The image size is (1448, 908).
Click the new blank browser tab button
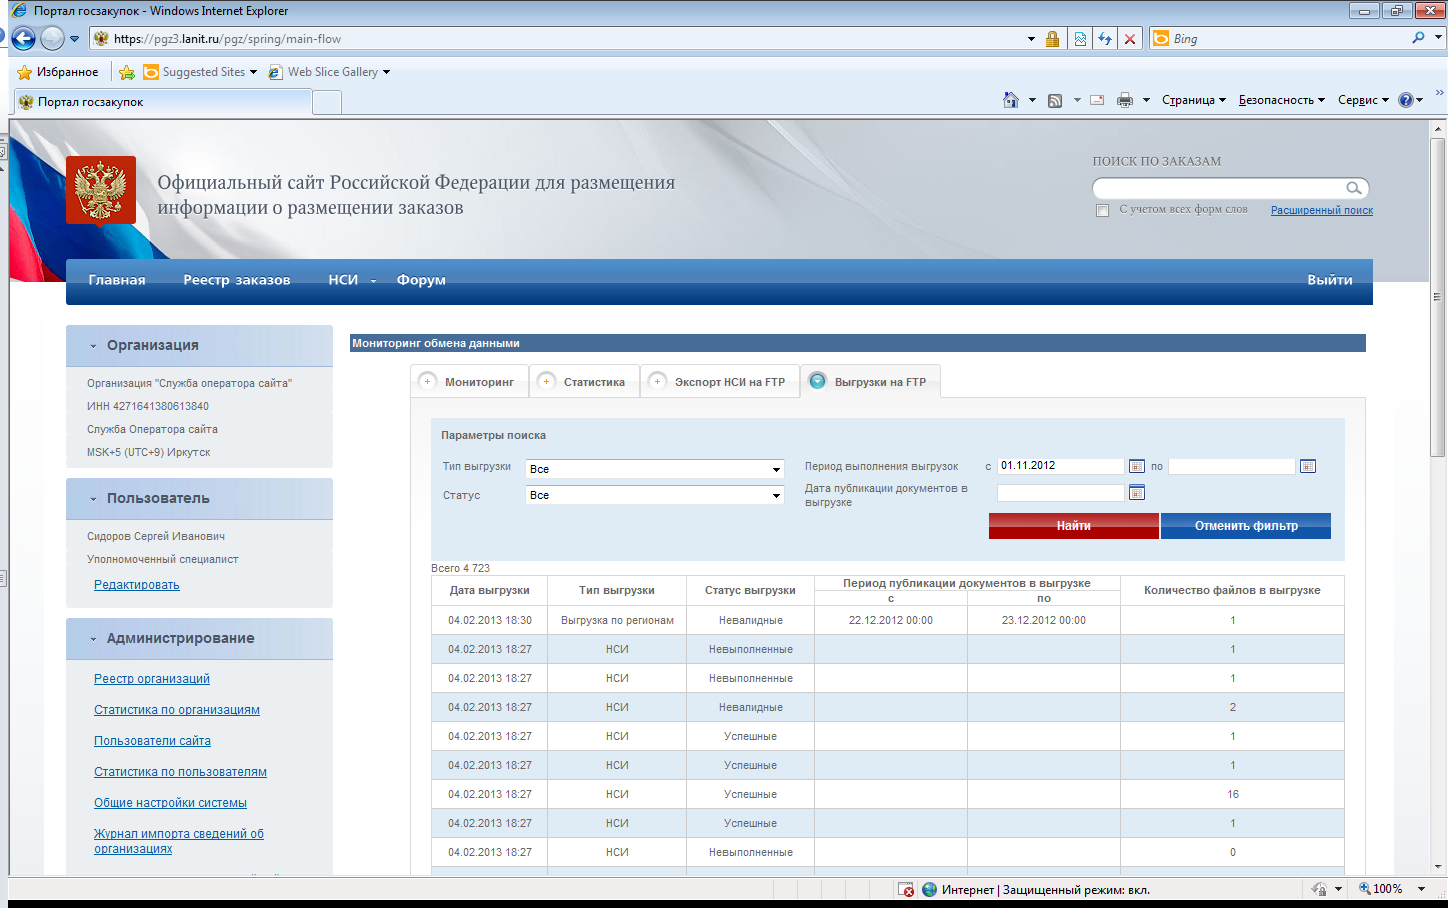coord(327,102)
